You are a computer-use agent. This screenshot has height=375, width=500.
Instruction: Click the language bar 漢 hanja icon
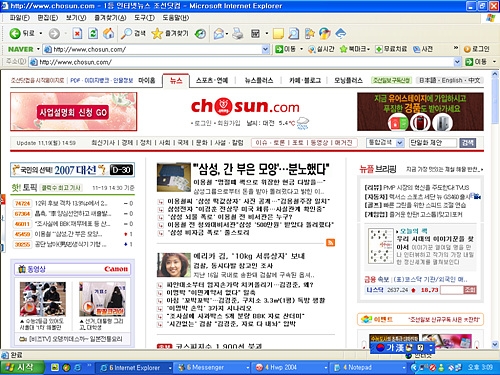[x=399, y=348]
